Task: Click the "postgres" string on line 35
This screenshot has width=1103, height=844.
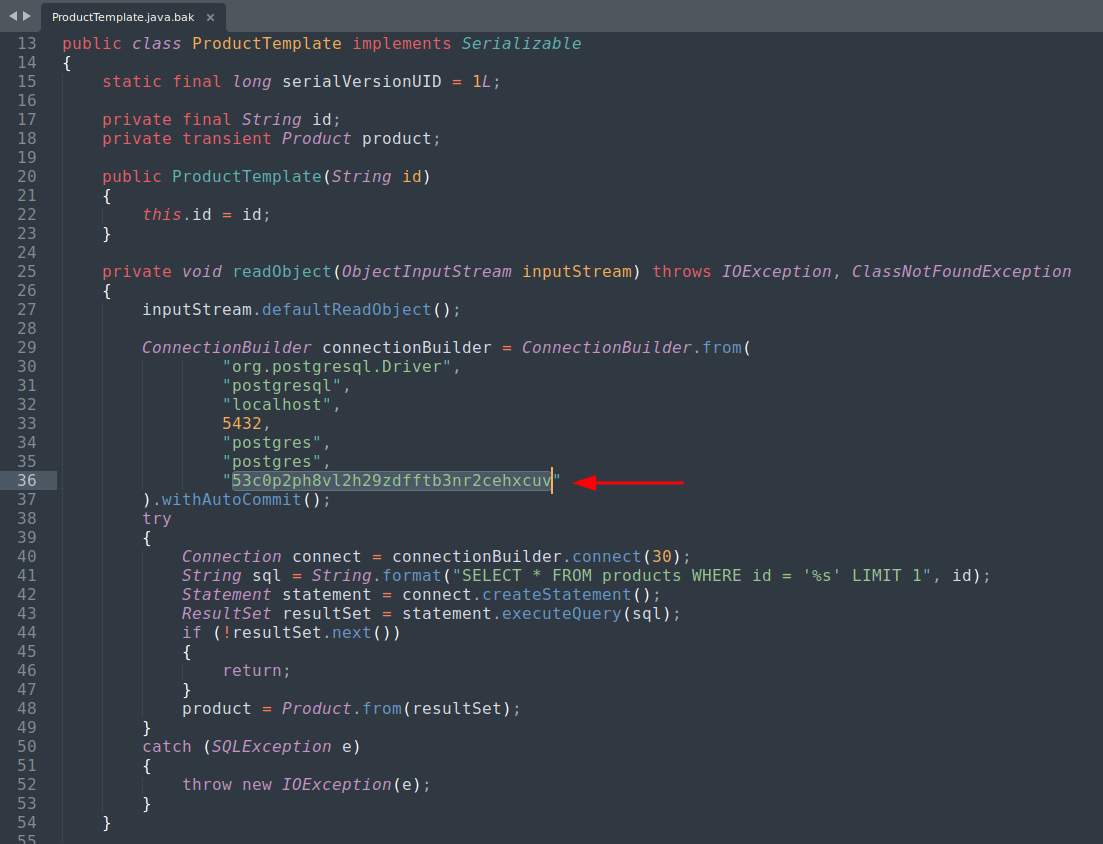Action: tap(272, 461)
